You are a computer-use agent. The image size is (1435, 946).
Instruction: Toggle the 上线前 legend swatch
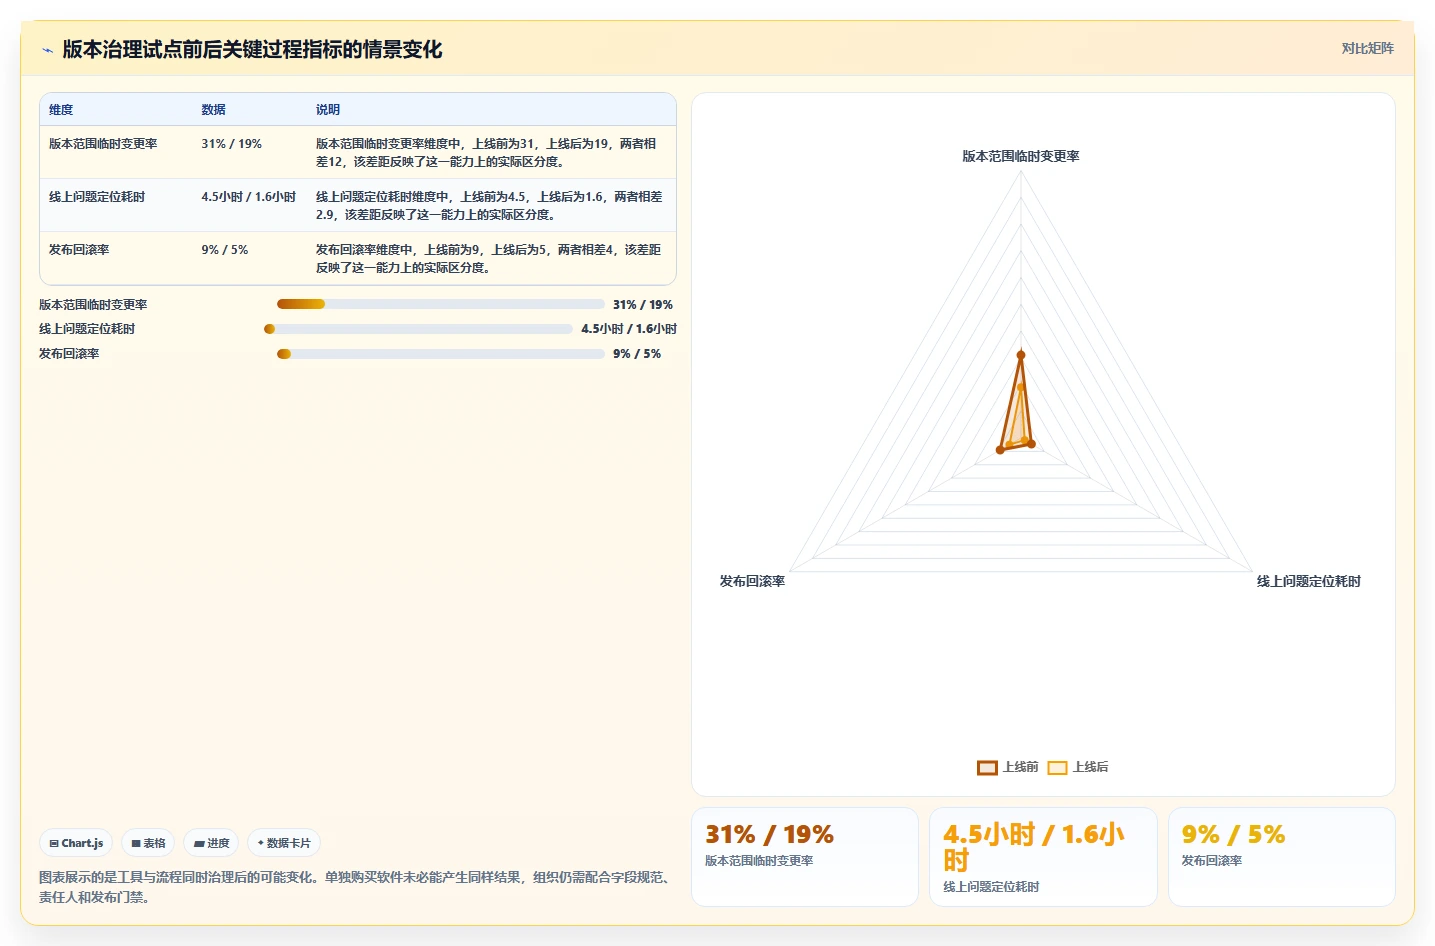(987, 767)
